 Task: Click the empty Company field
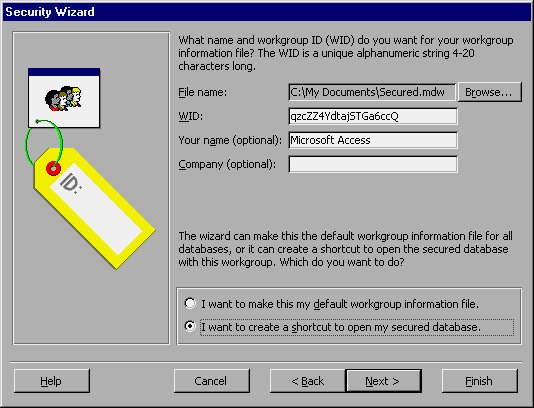pos(373,164)
